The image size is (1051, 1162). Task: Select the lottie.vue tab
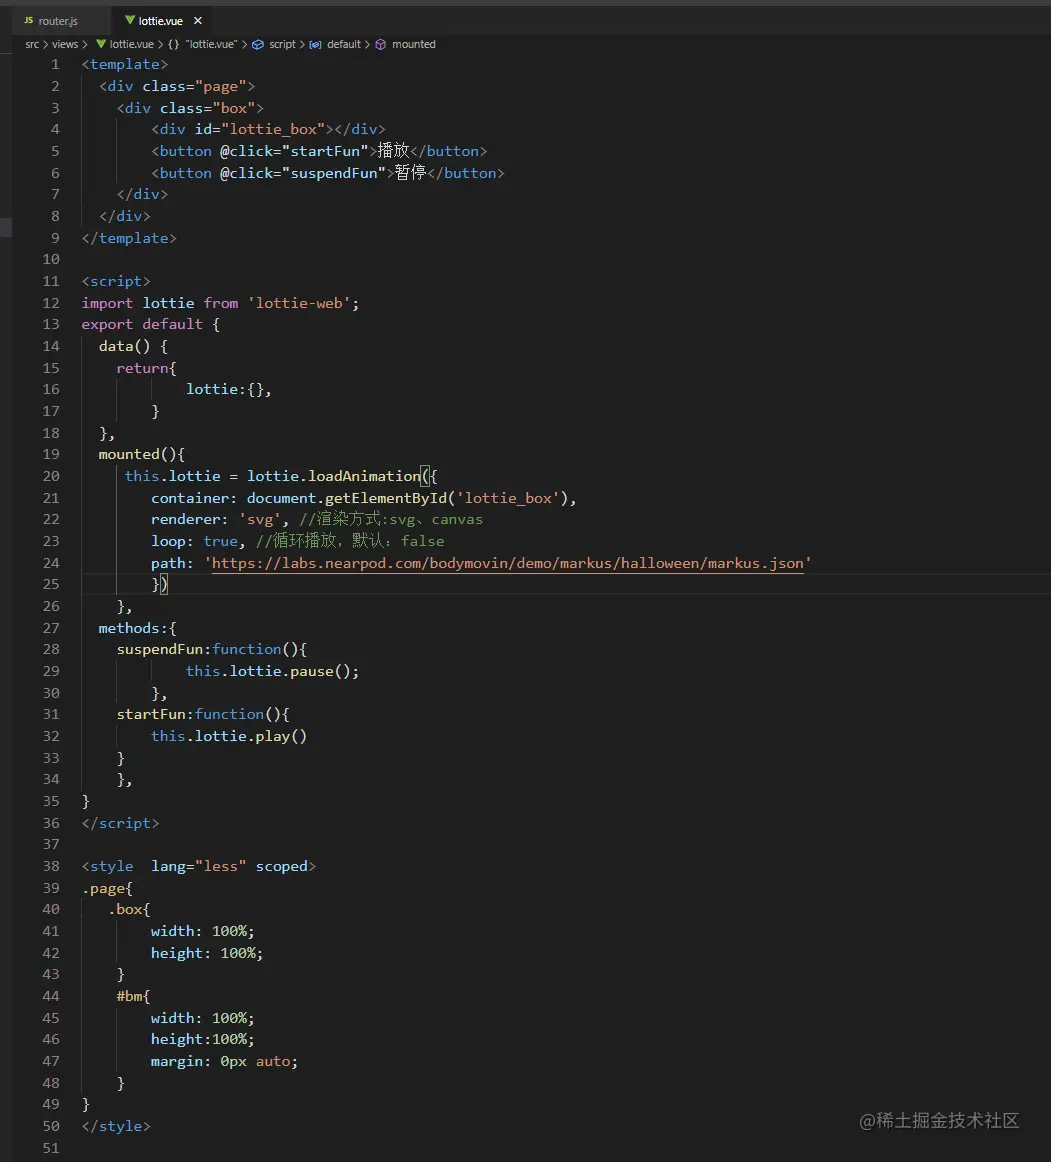pos(160,19)
